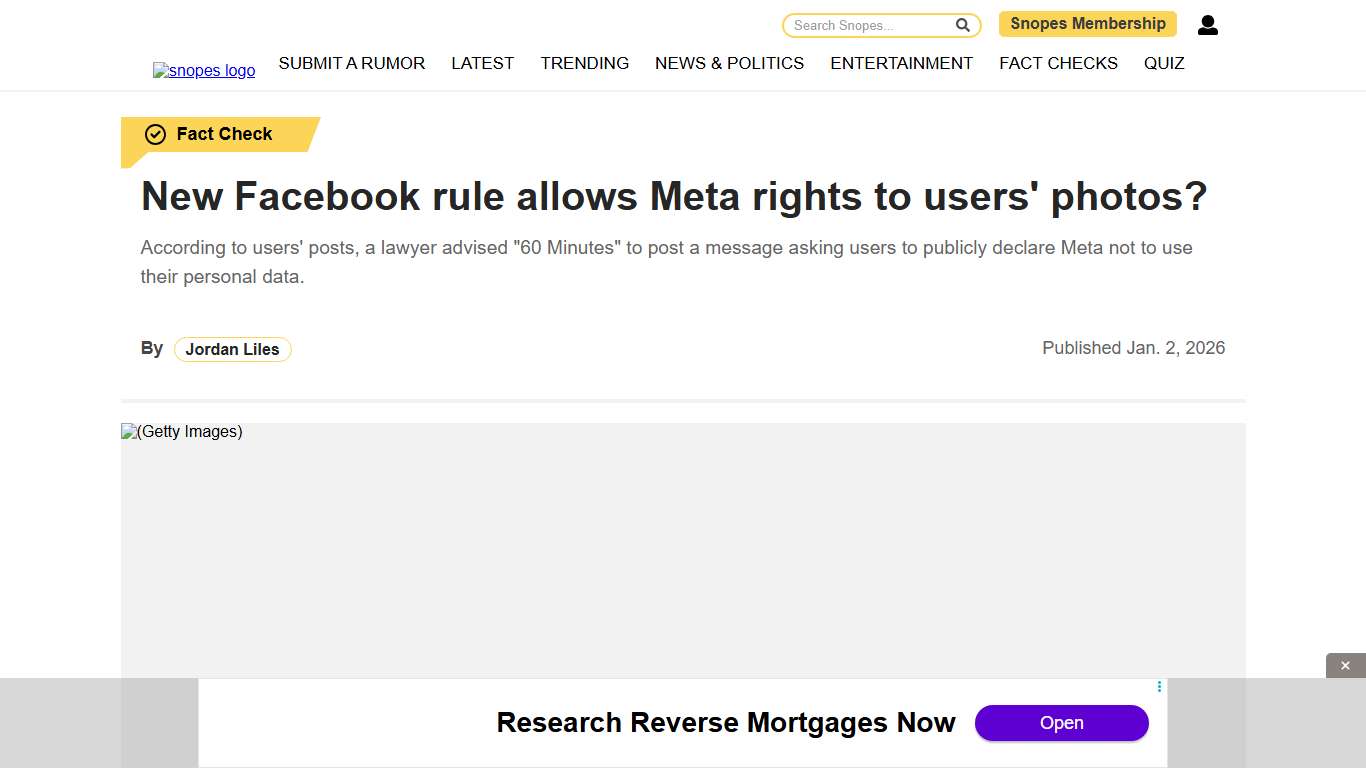
Task: Click the article headline about Facebook rule
Action: pyautogui.click(x=674, y=197)
